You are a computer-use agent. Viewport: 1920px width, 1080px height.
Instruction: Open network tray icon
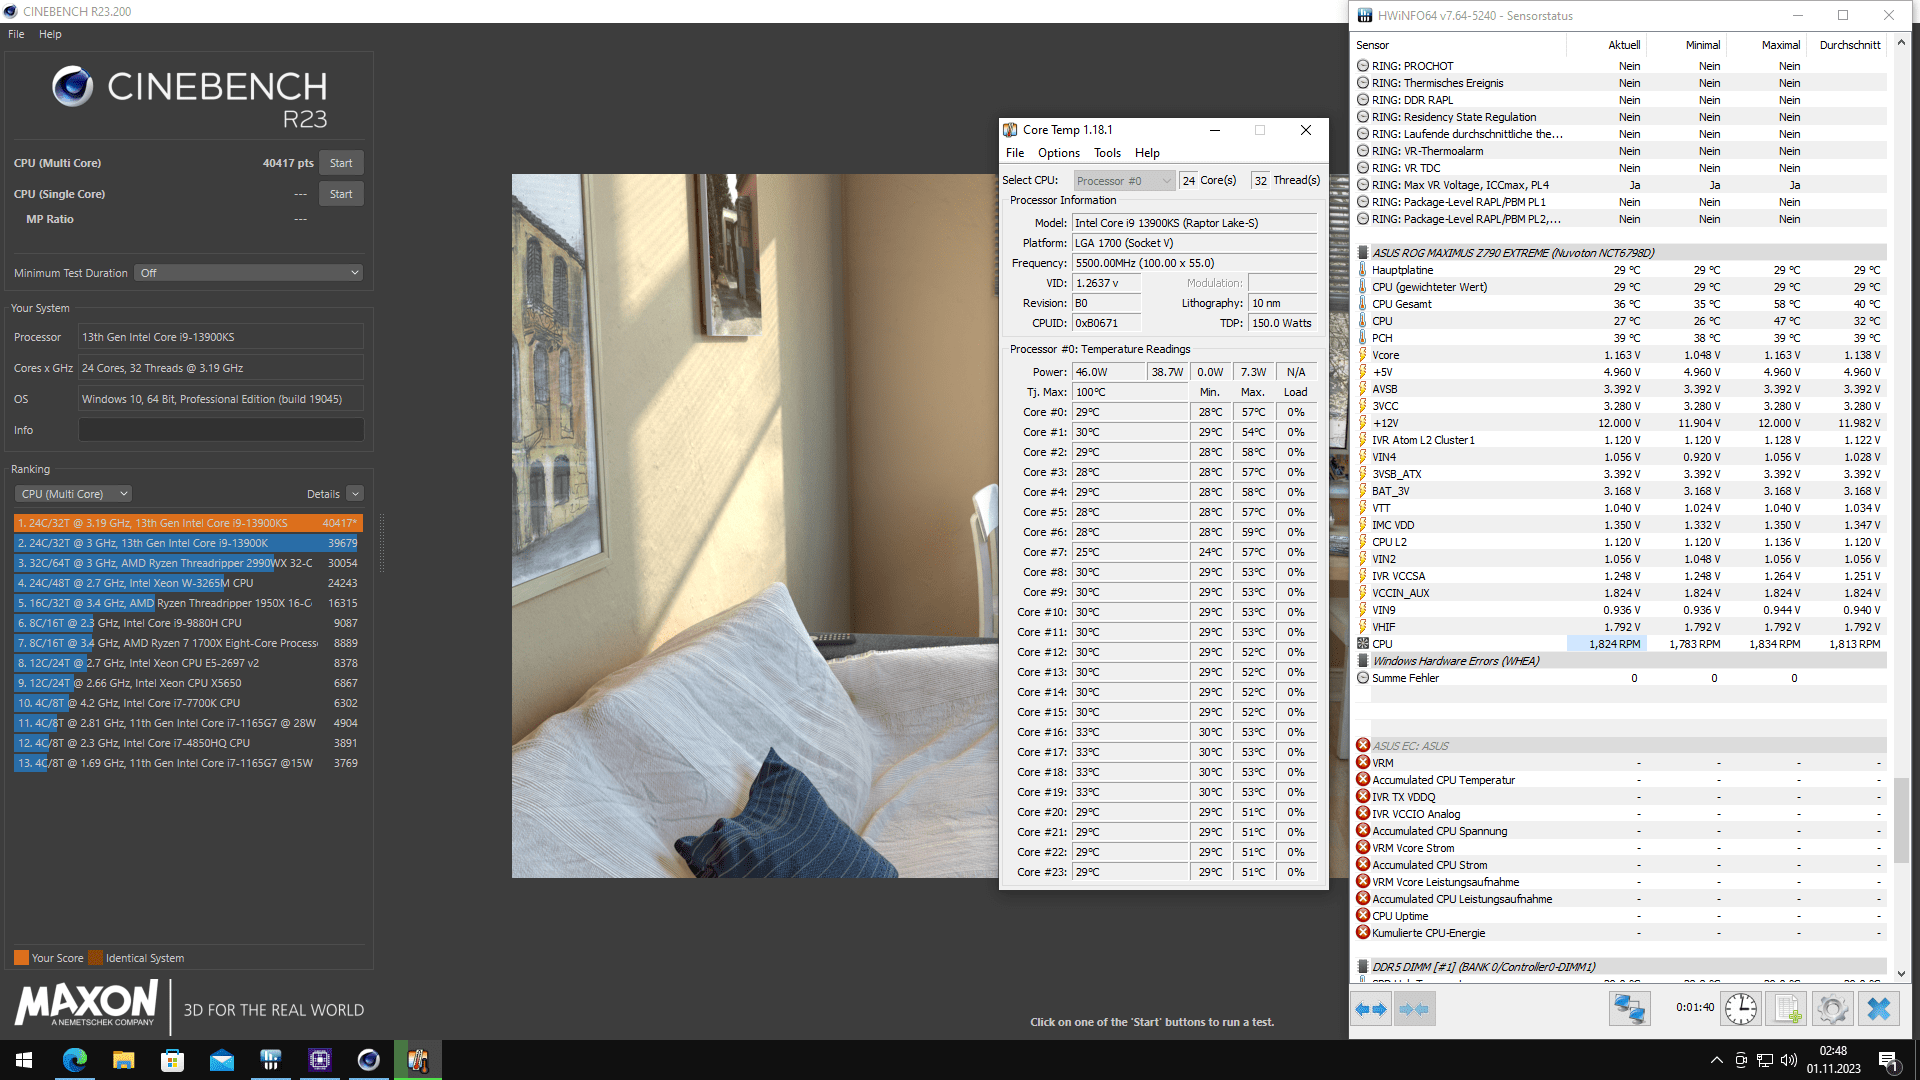click(x=1765, y=1060)
